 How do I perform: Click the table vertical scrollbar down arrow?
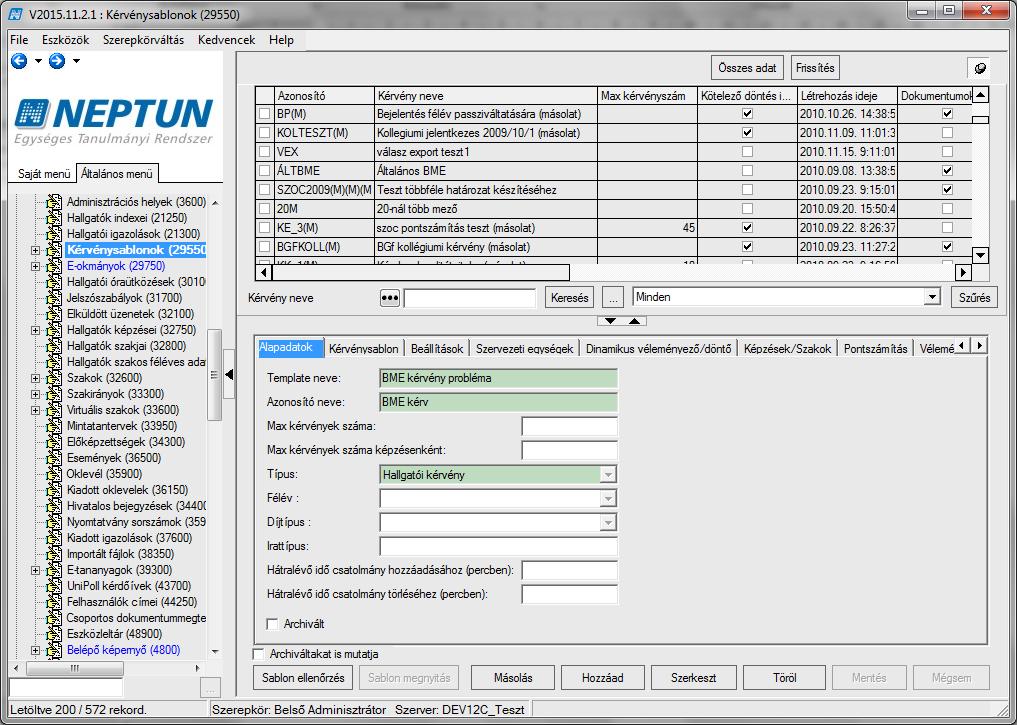tap(980, 256)
